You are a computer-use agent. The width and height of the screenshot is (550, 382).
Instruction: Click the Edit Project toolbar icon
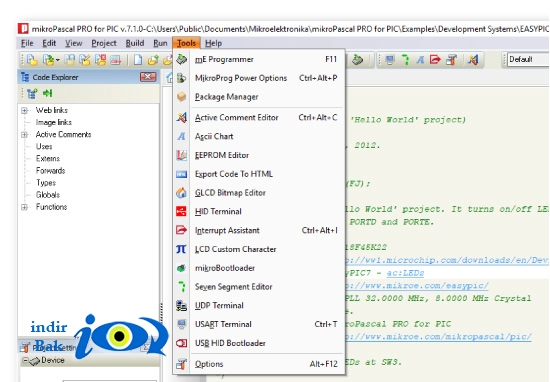[85, 60]
